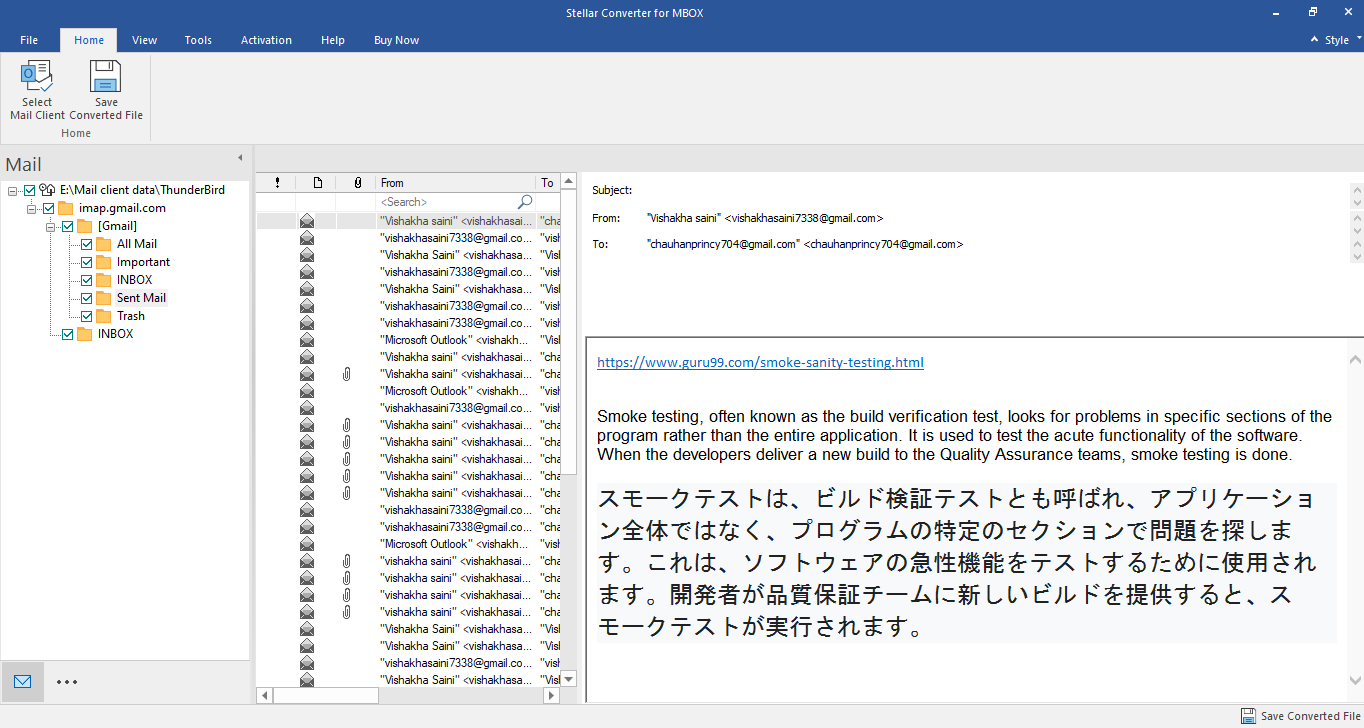The image size is (1364, 728).
Task: Open the Tools ribbon tab
Action: tap(198, 40)
